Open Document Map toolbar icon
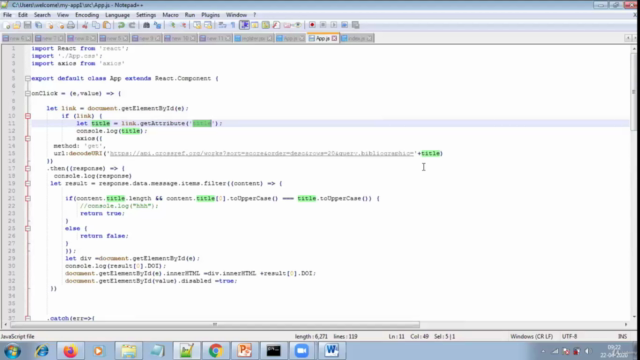The width and height of the screenshot is (640, 360). point(266,25)
